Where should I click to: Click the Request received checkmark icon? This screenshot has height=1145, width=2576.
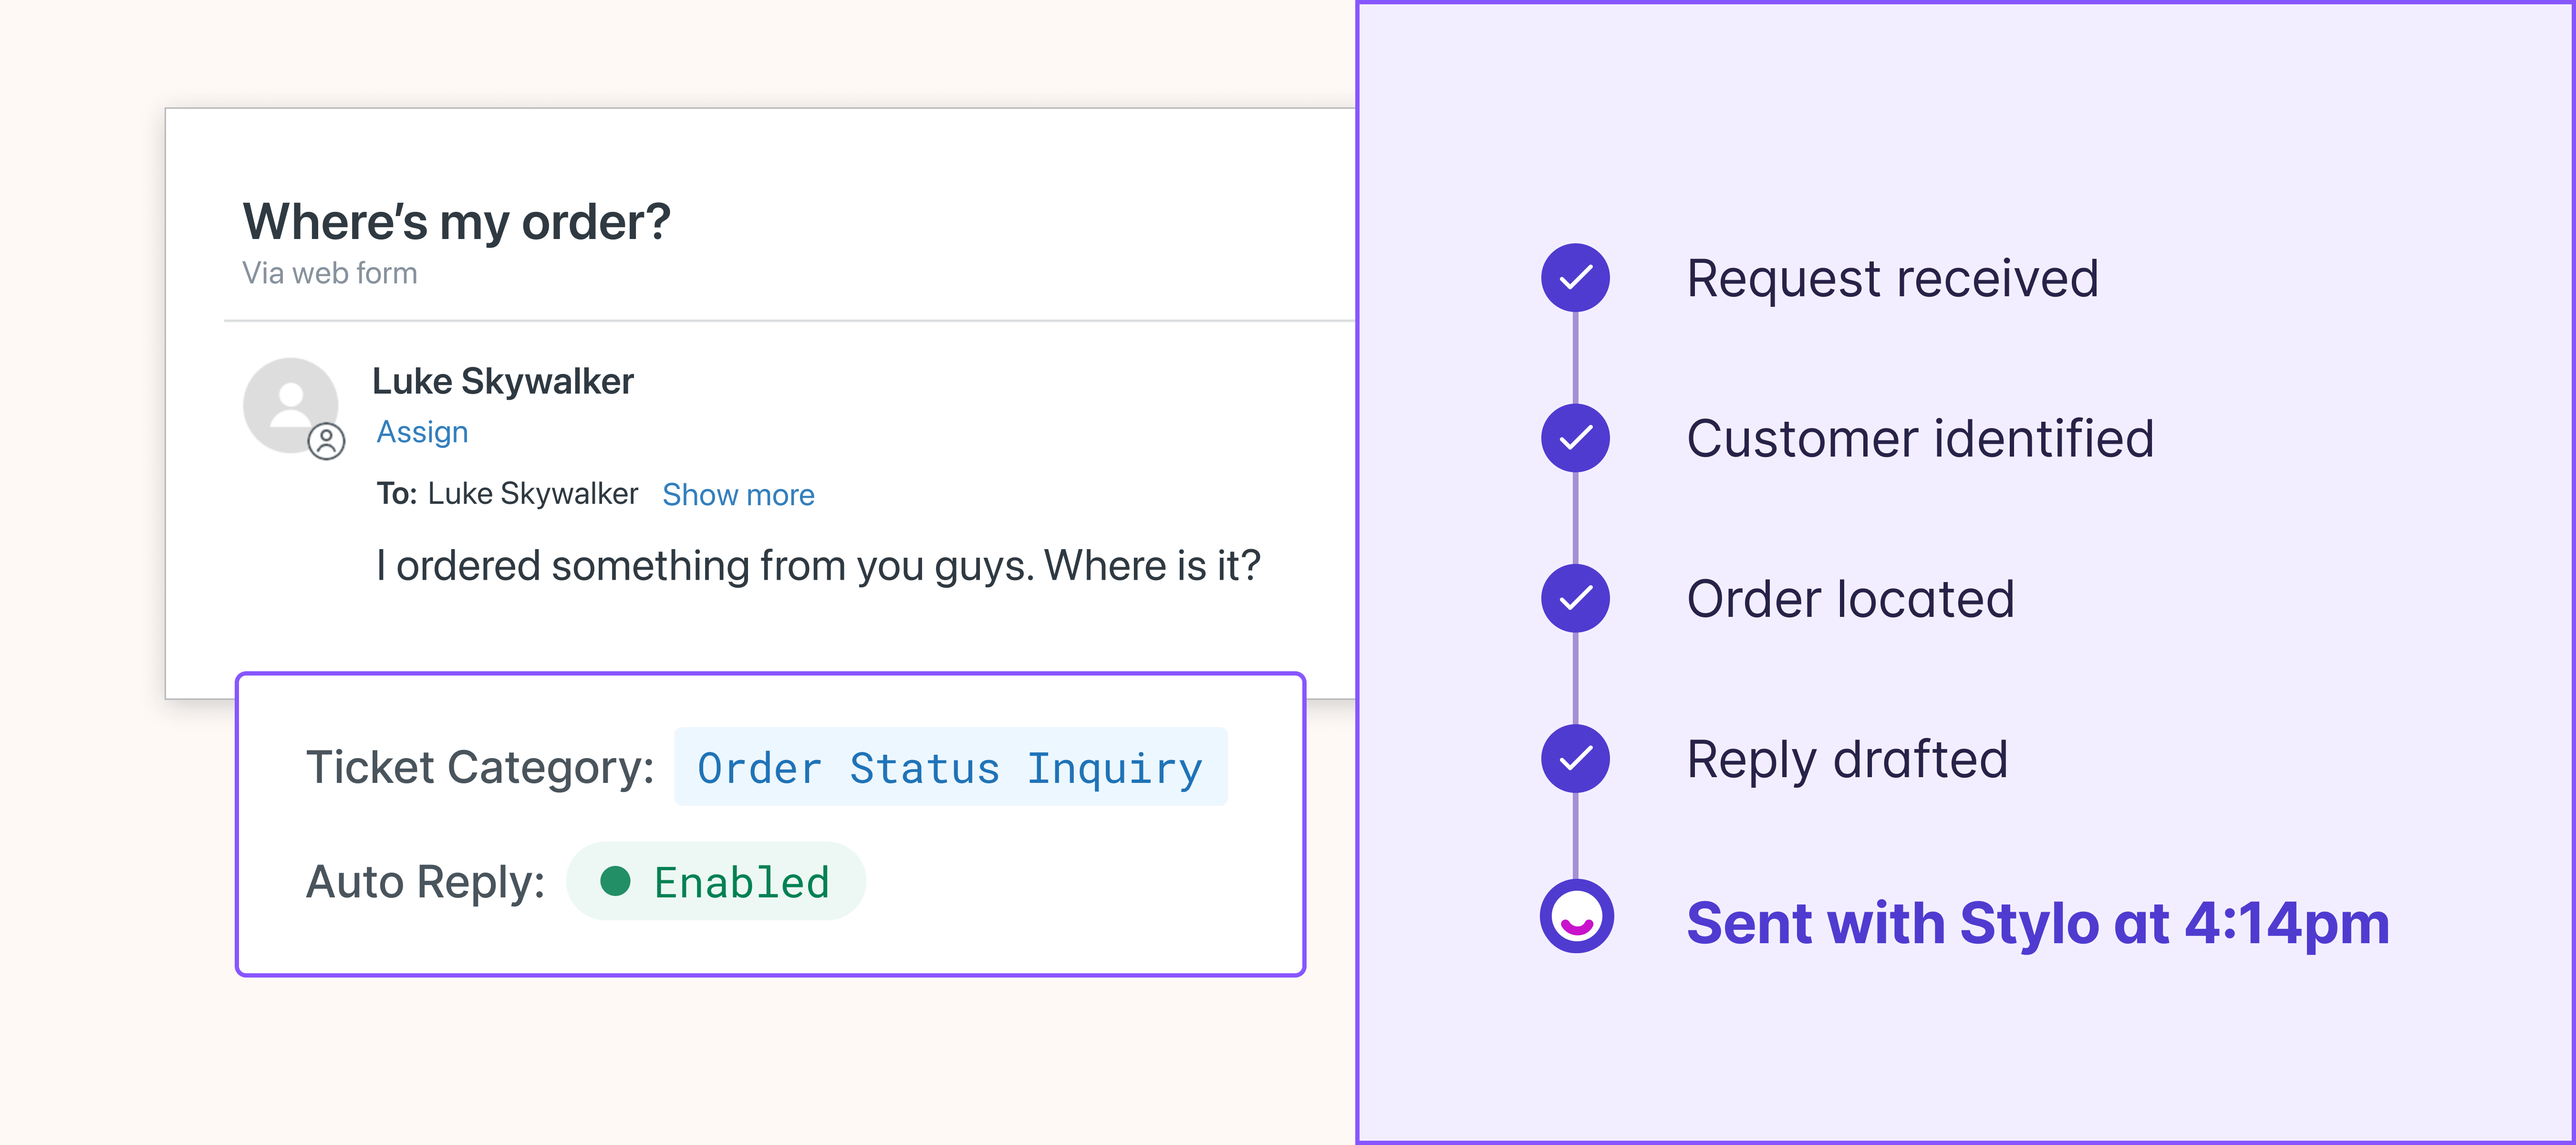point(1575,278)
